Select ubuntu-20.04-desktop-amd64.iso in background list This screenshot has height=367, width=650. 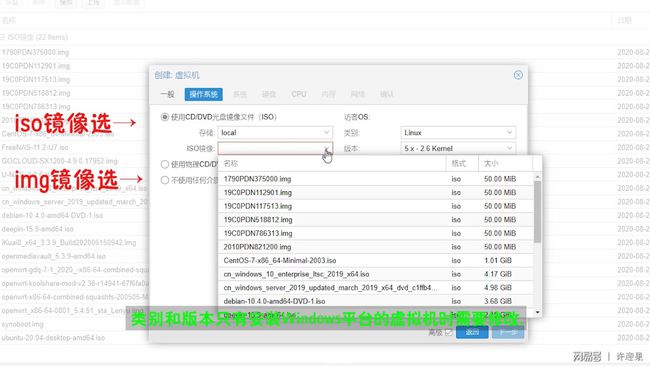click(53, 338)
